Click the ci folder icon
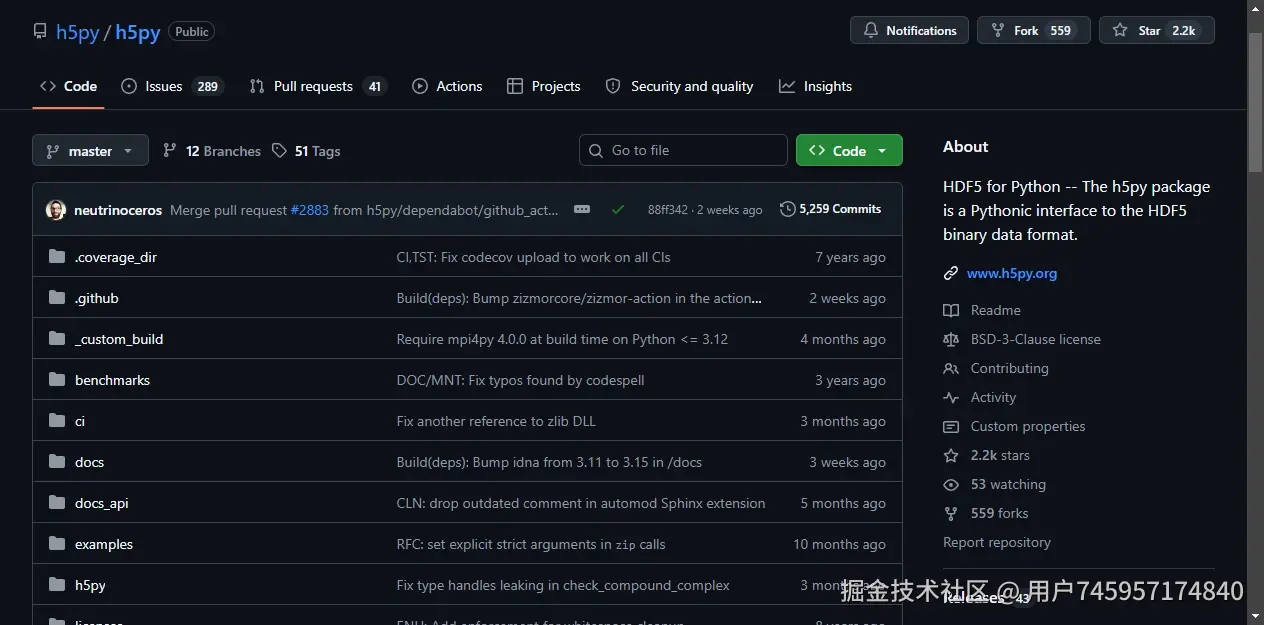 pyautogui.click(x=57, y=421)
